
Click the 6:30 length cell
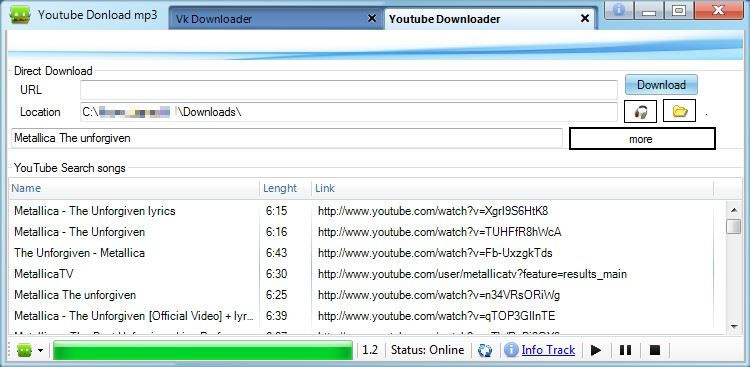pyautogui.click(x=276, y=274)
